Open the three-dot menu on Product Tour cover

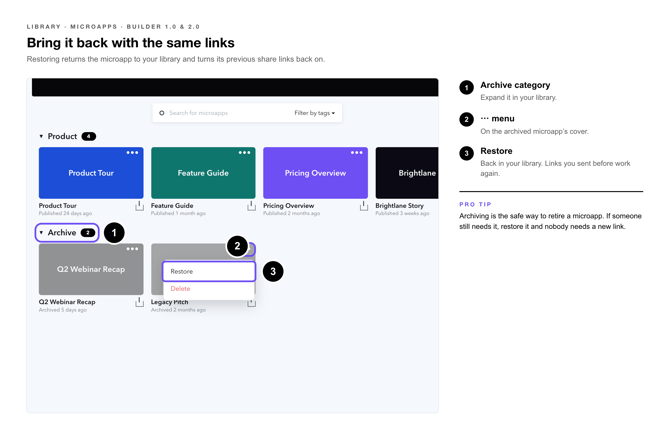[132, 153]
